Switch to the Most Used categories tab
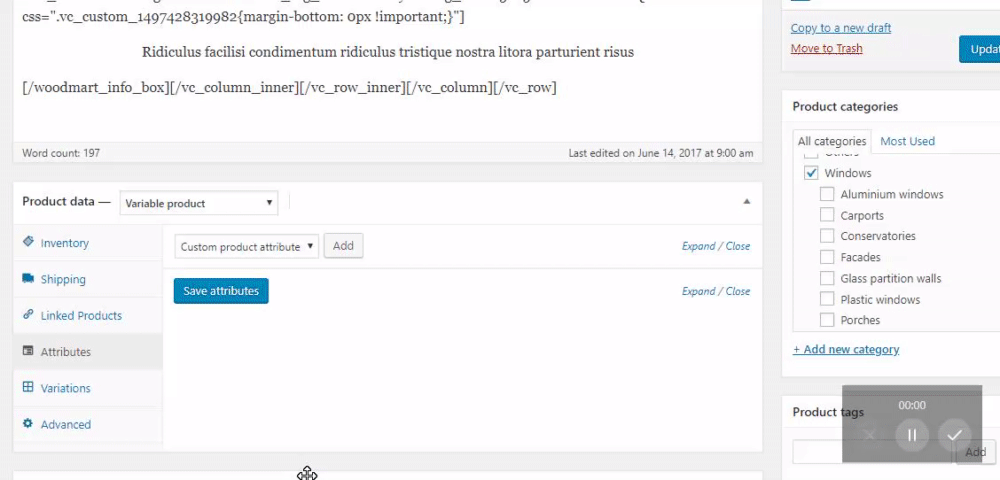Screen dimensions: 1000x480 point(907,141)
